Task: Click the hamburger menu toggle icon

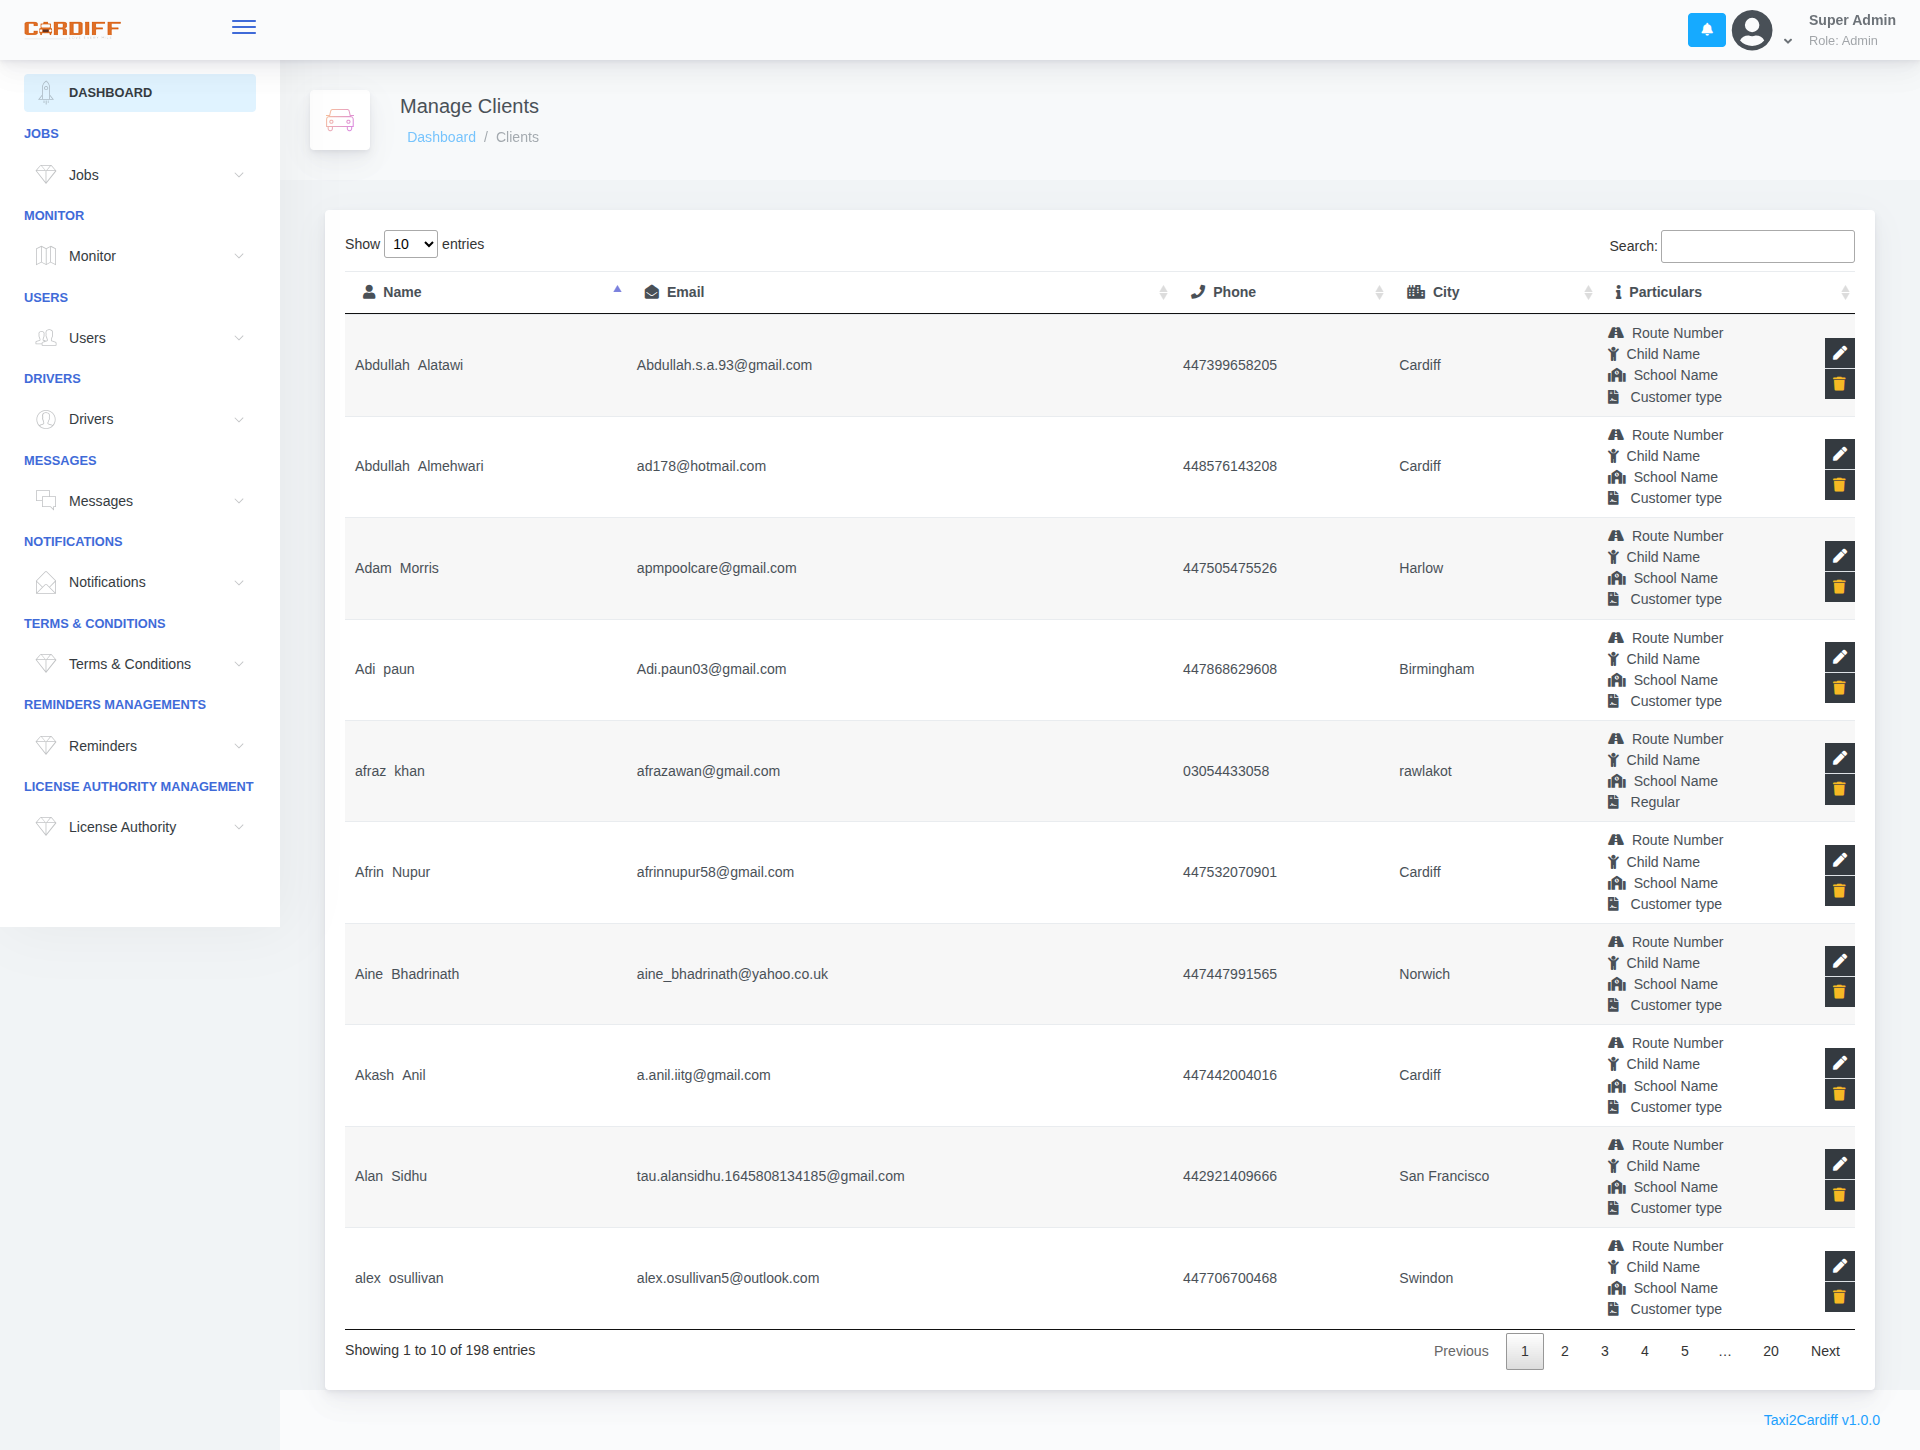Action: pos(243,27)
